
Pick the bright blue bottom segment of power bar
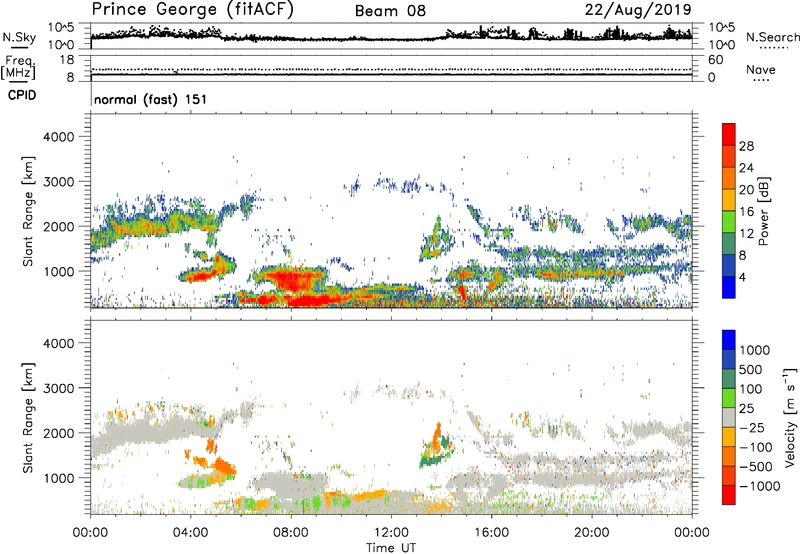point(729,287)
